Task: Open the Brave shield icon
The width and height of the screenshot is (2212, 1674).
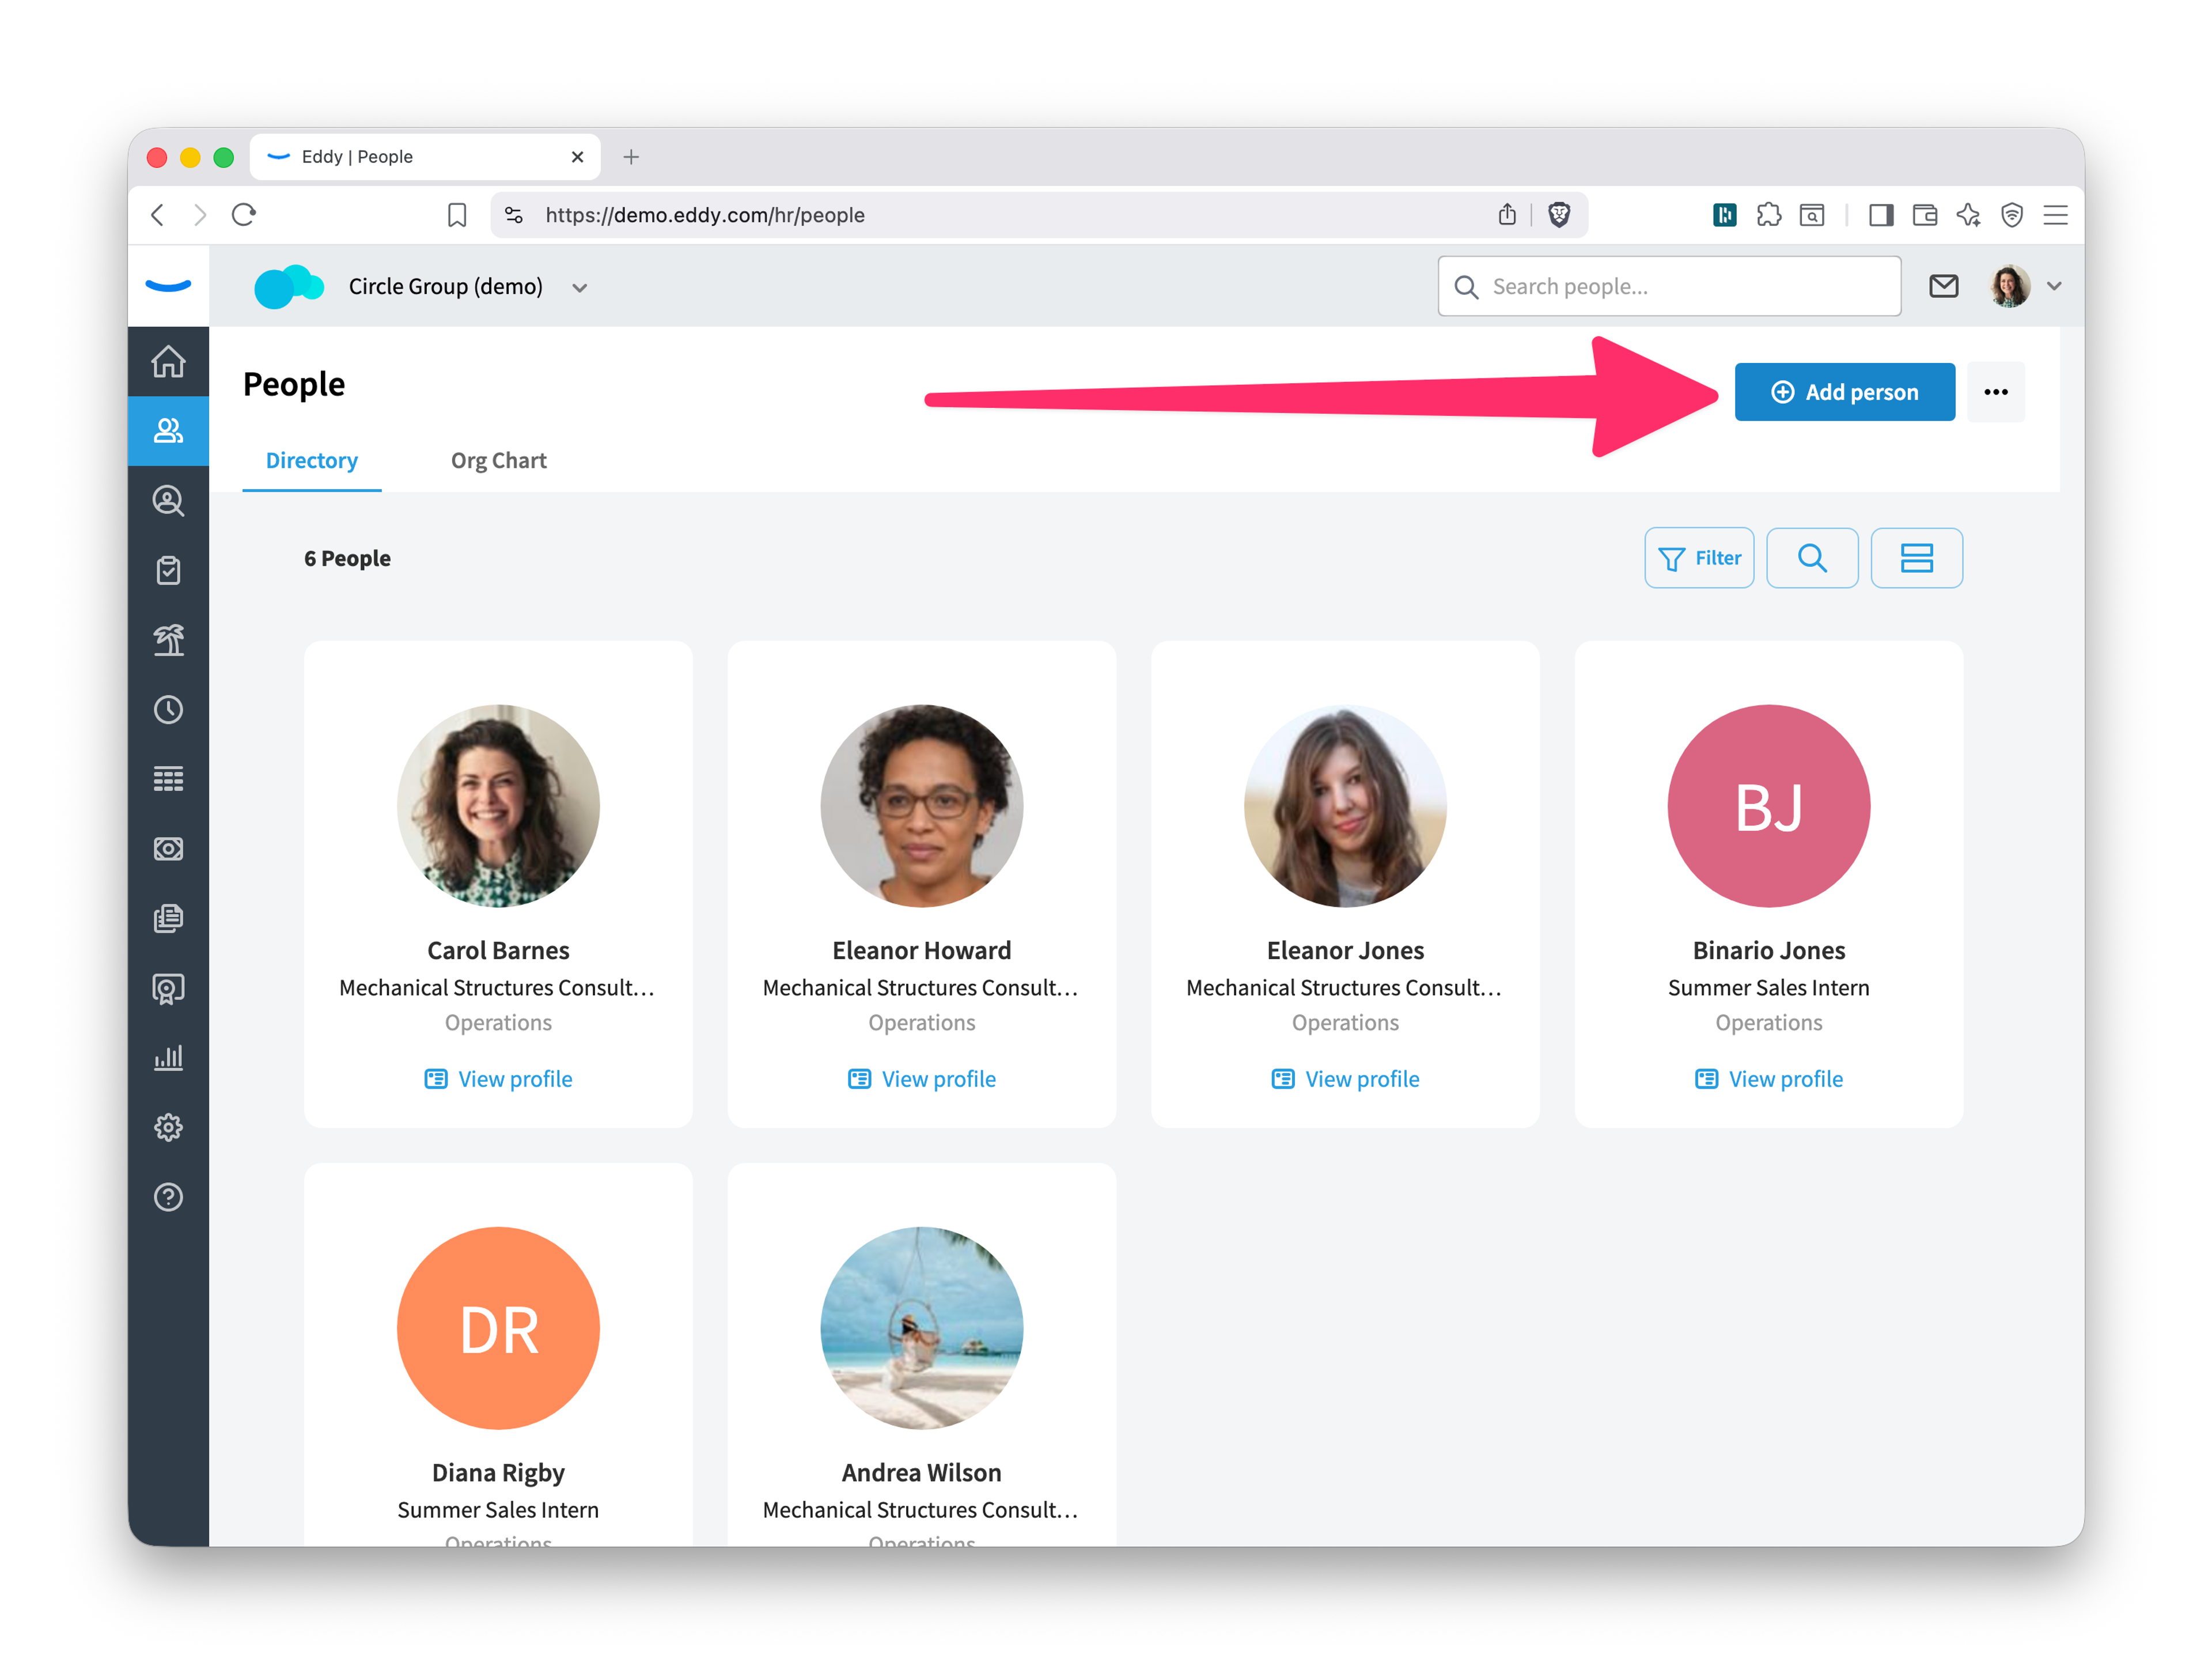Action: 1558,215
